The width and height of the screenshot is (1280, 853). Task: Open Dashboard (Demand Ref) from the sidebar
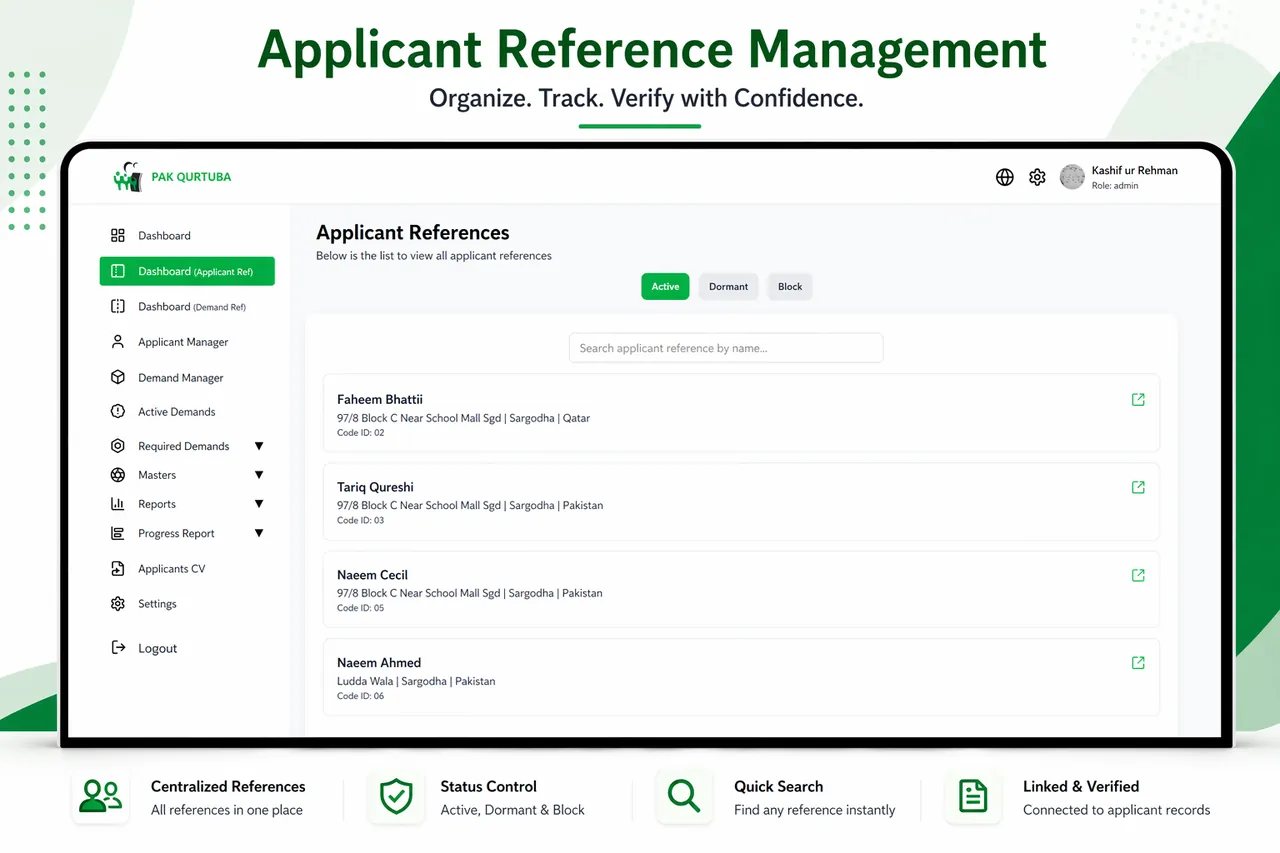[192, 307]
